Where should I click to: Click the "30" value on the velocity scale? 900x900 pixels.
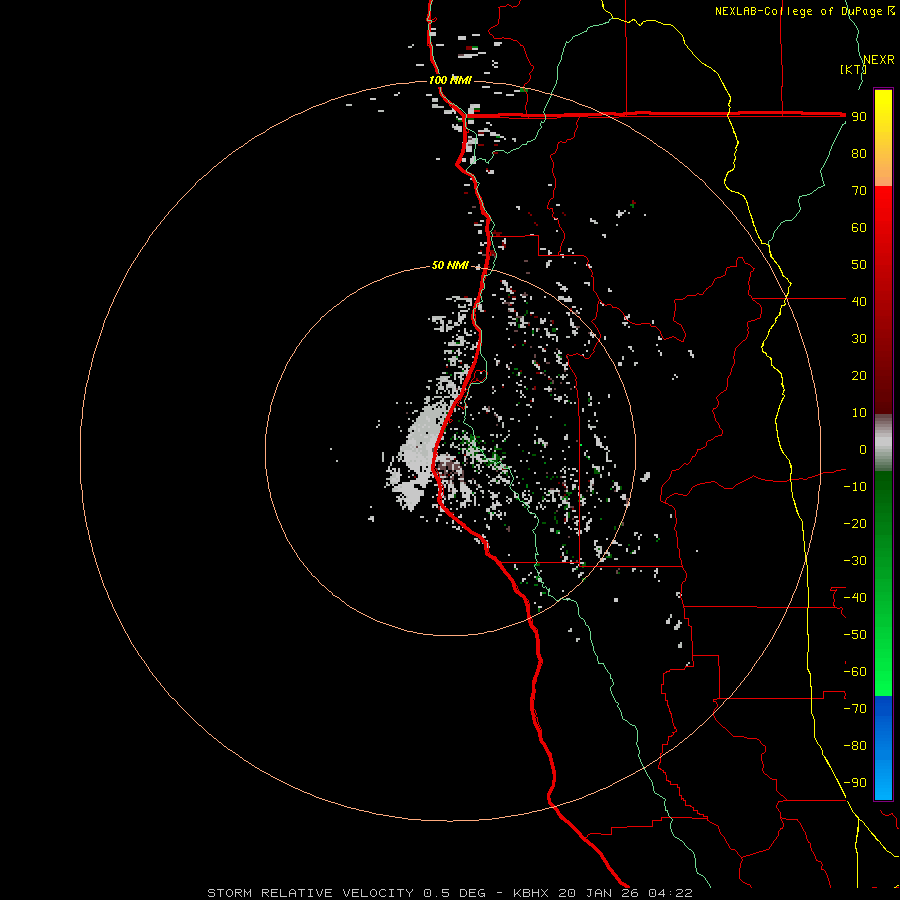tap(859, 339)
